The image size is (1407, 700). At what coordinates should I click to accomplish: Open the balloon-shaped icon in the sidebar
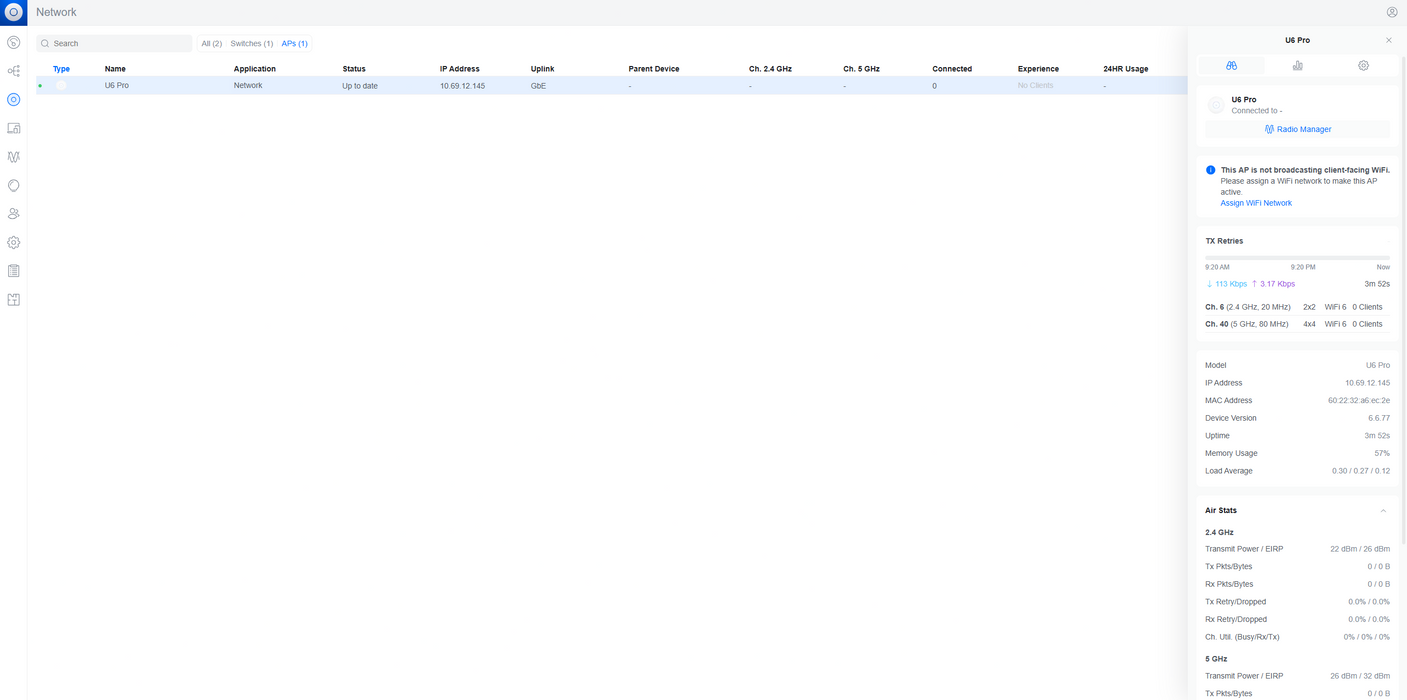pos(13,185)
